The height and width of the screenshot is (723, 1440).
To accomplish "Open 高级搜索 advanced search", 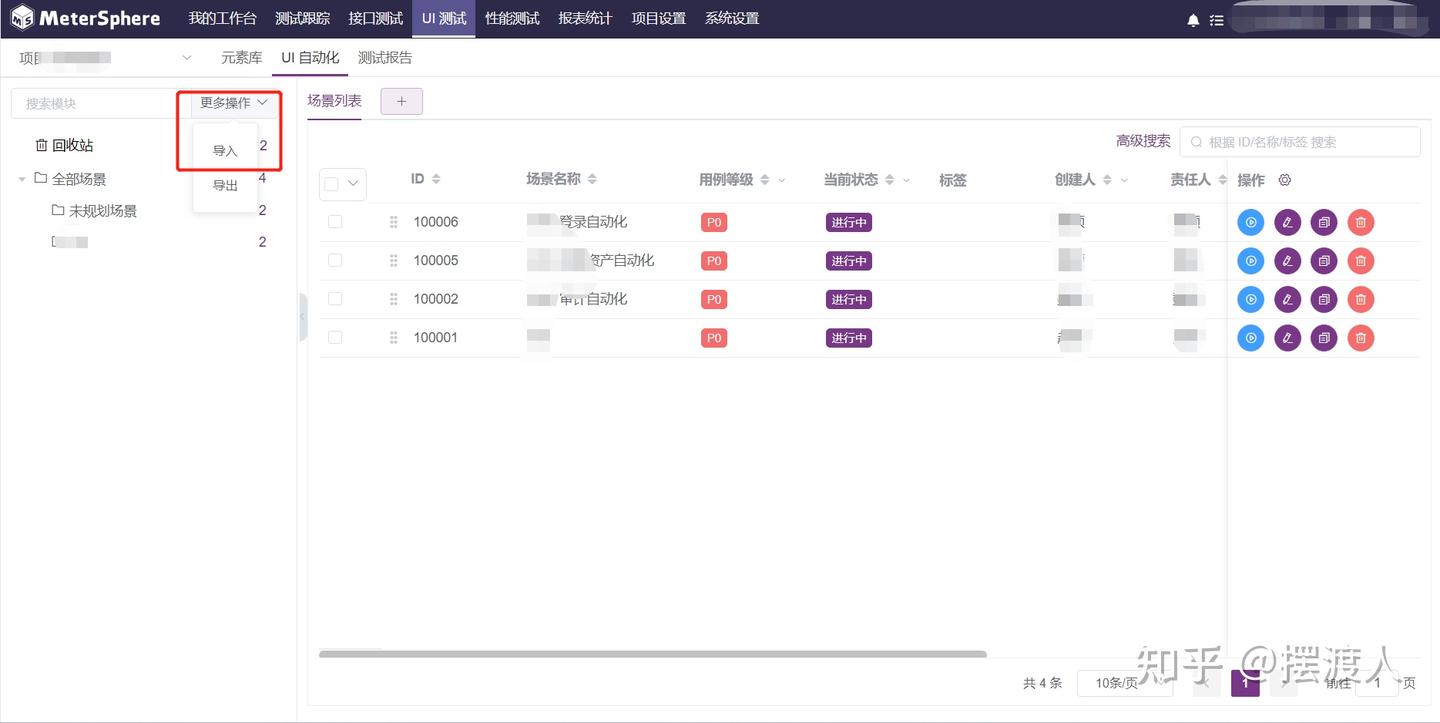I will click(1143, 141).
